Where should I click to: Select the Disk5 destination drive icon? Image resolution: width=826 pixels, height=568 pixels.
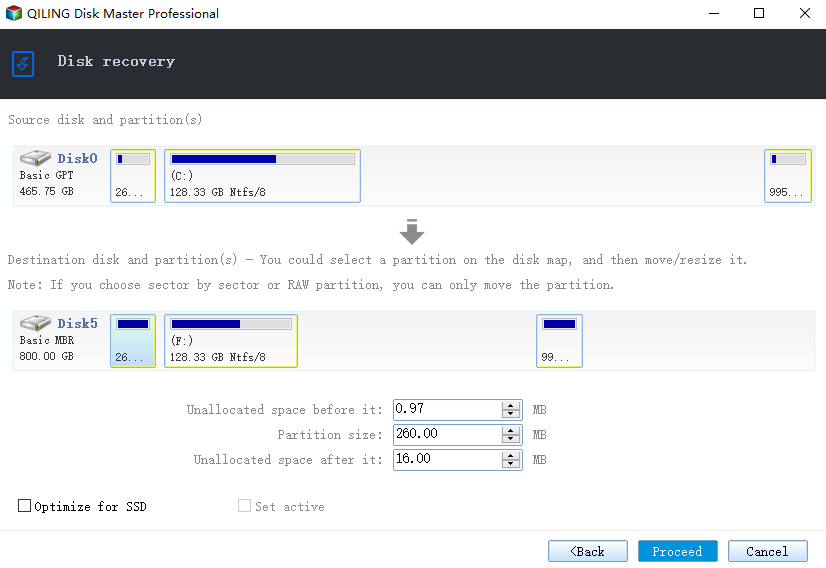coord(35,322)
